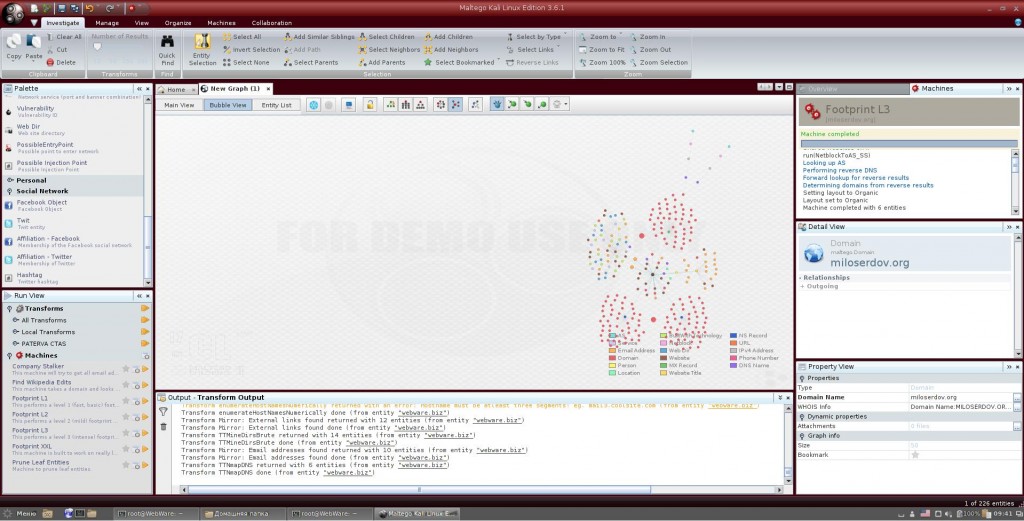The height and width of the screenshot is (521, 1024).
Task: Click the Maltego application orb button
Action: 13,12
